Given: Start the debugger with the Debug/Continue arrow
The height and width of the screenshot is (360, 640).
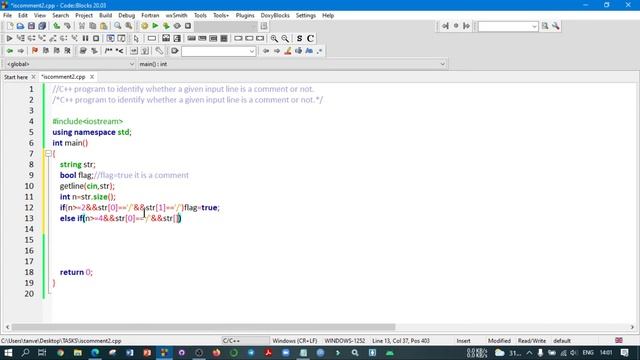Looking at the screenshot, I should (x=9, y=38).
